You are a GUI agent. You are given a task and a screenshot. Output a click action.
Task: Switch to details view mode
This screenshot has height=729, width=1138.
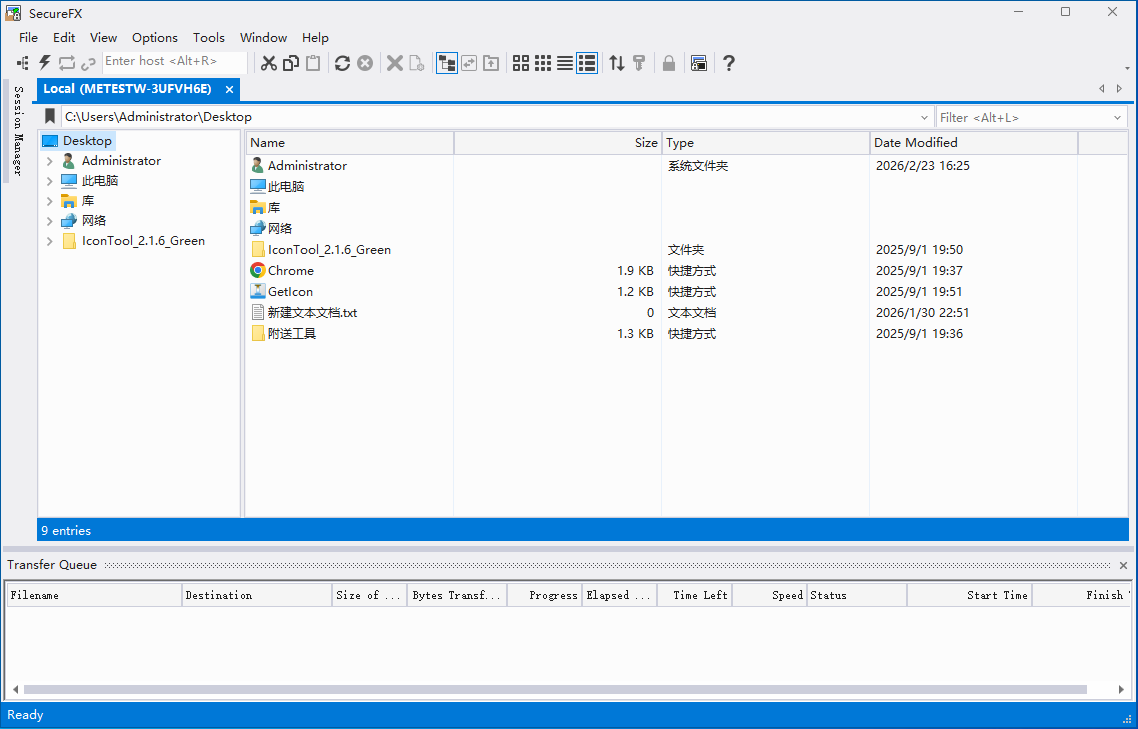click(587, 63)
